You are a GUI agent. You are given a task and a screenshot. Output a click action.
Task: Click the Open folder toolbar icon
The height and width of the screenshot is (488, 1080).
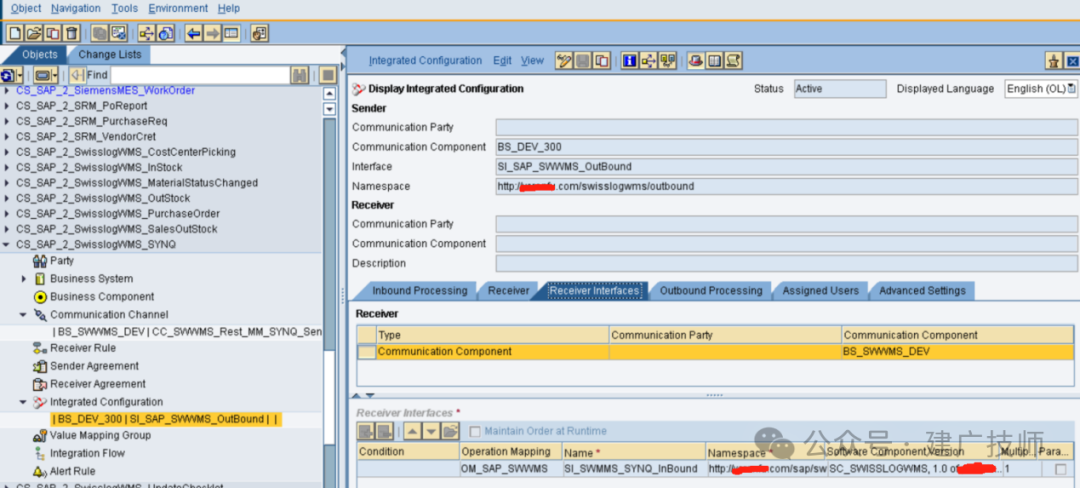(x=34, y=32)
